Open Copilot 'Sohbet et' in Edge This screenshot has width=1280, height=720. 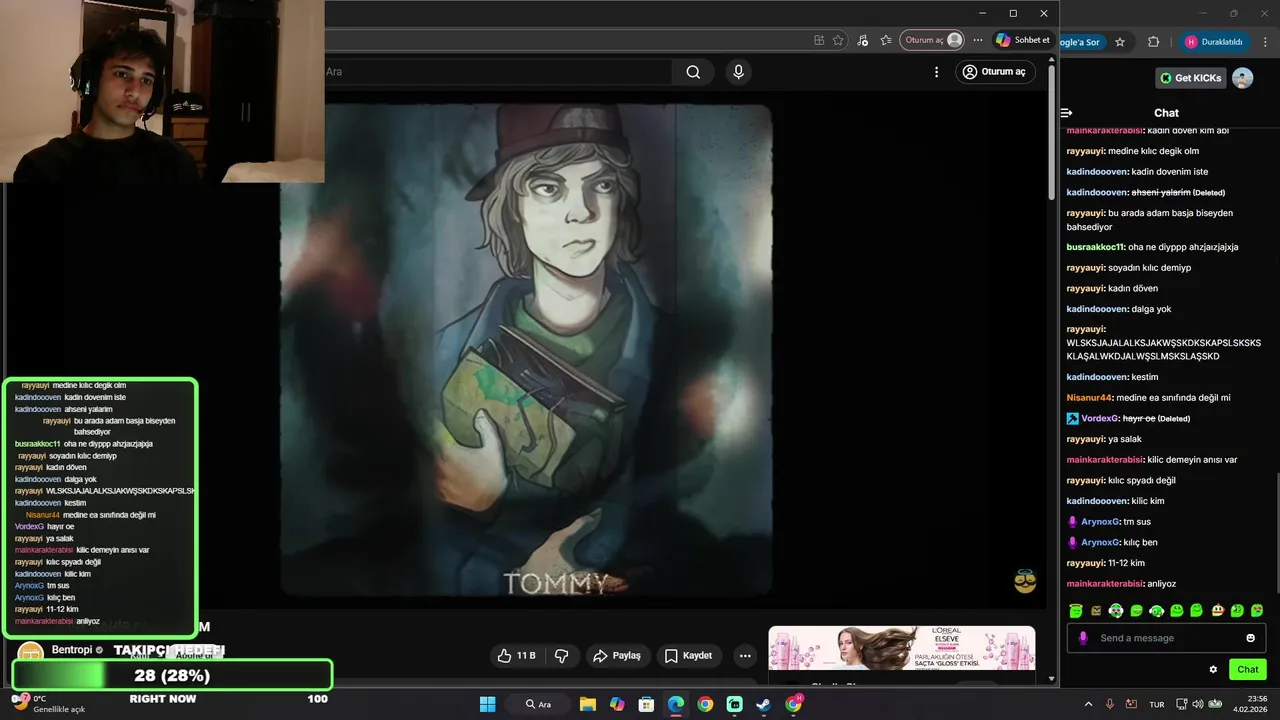(x=1023, y=40)
